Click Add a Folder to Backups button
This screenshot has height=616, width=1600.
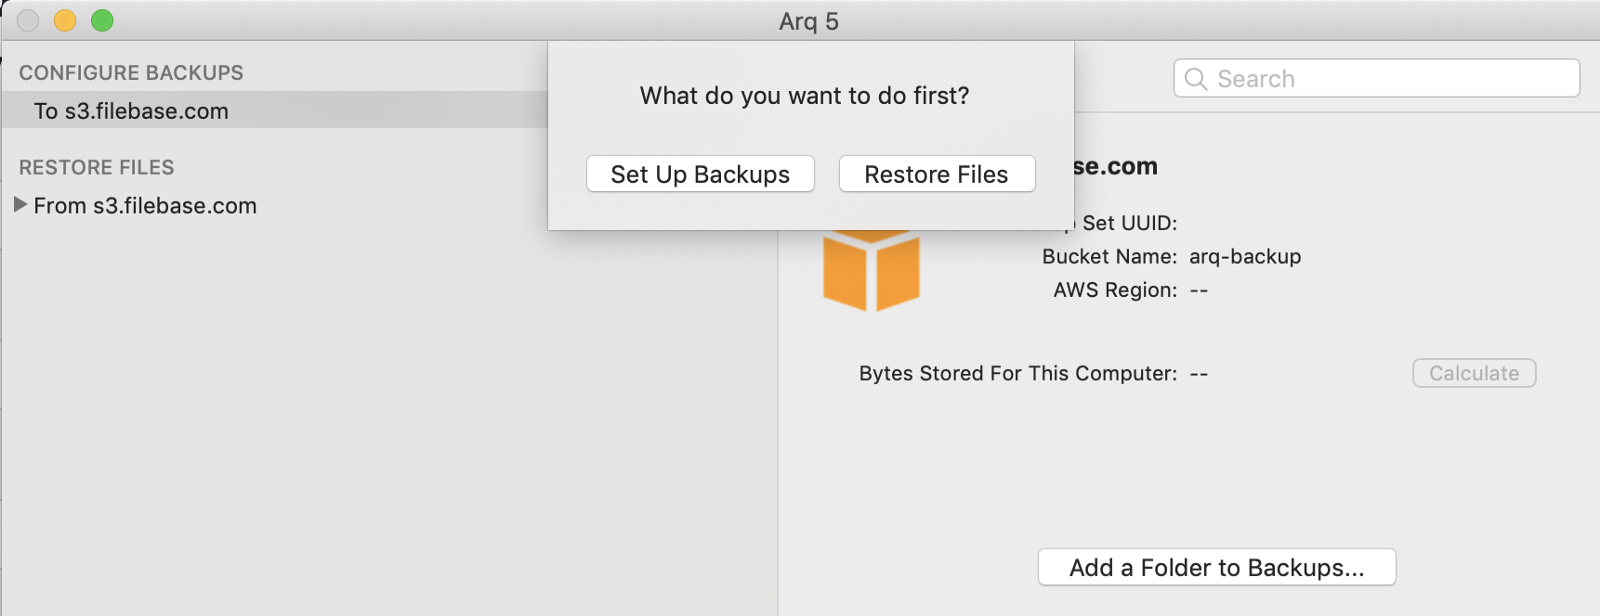(1217, 567)
